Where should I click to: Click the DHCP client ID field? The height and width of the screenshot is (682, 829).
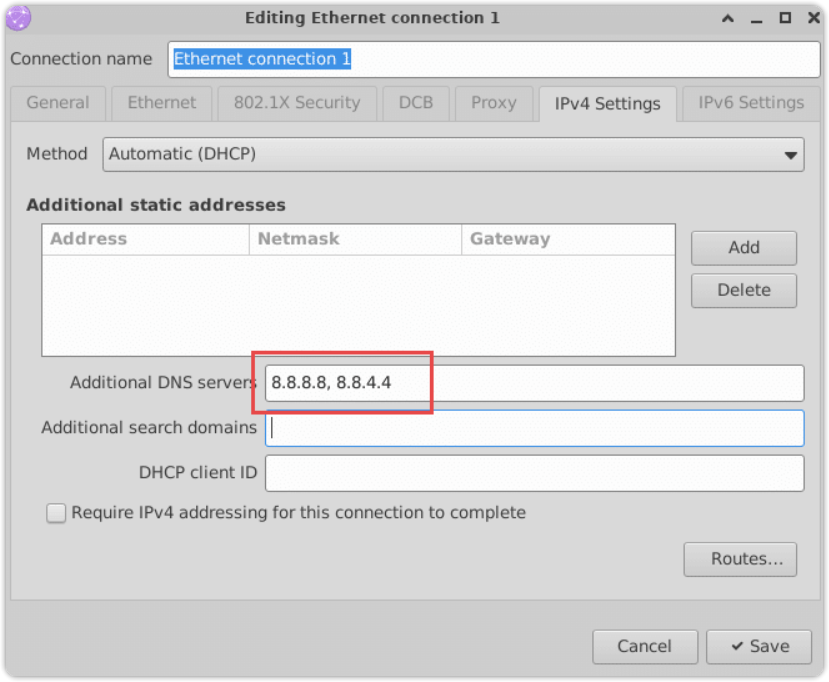tap(534, 473)
